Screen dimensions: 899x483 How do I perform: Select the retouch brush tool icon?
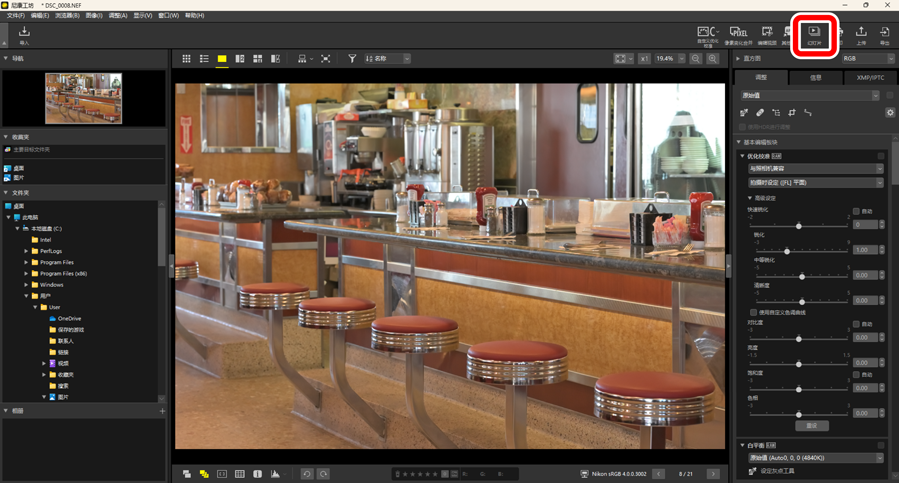click(760, 113)
